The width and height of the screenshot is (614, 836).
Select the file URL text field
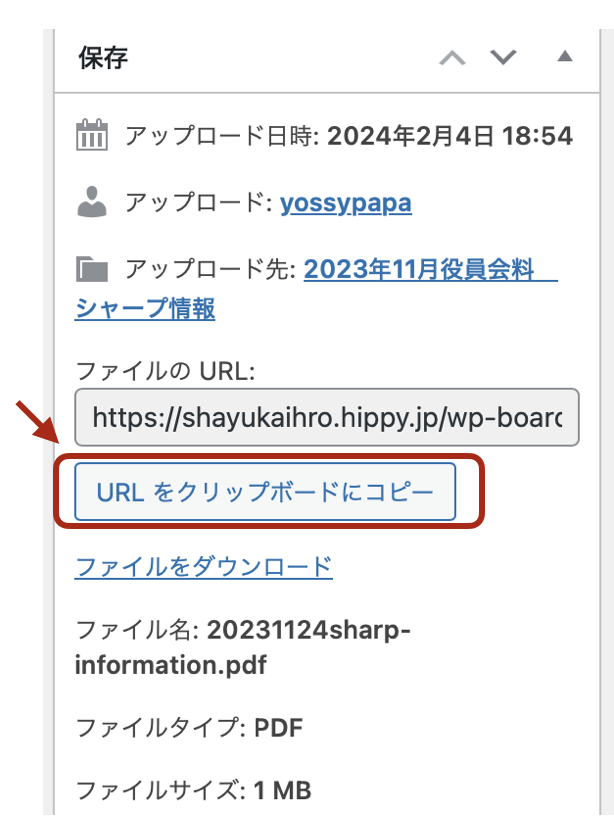tap(326, 416)
